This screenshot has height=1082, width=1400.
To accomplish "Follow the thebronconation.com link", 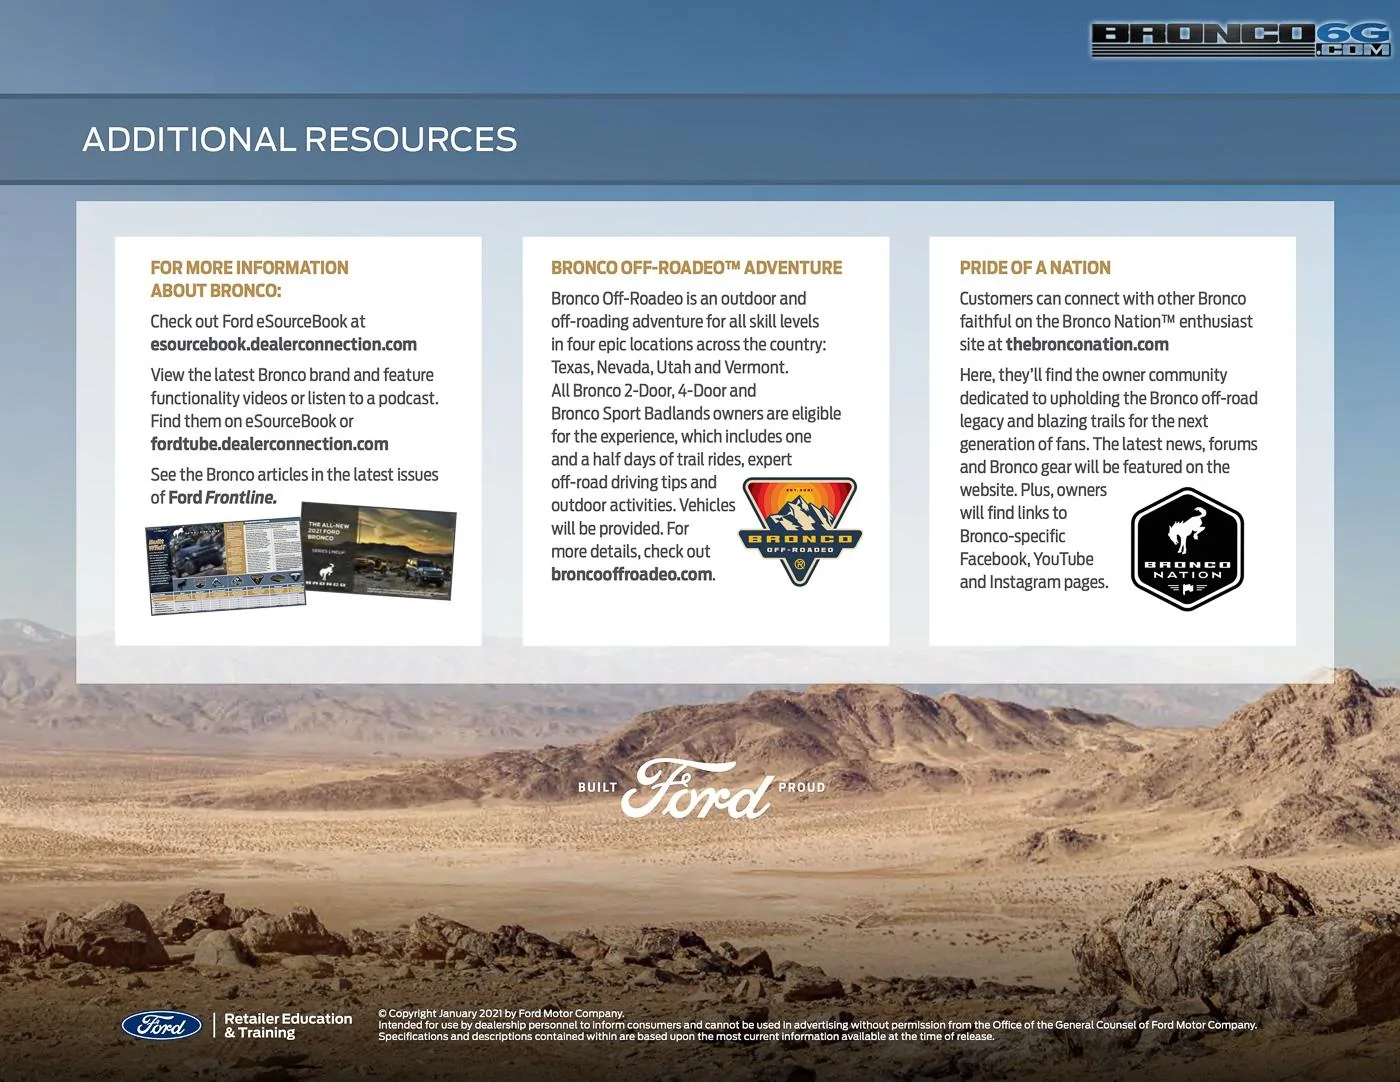I will [x=1087, y=344].
